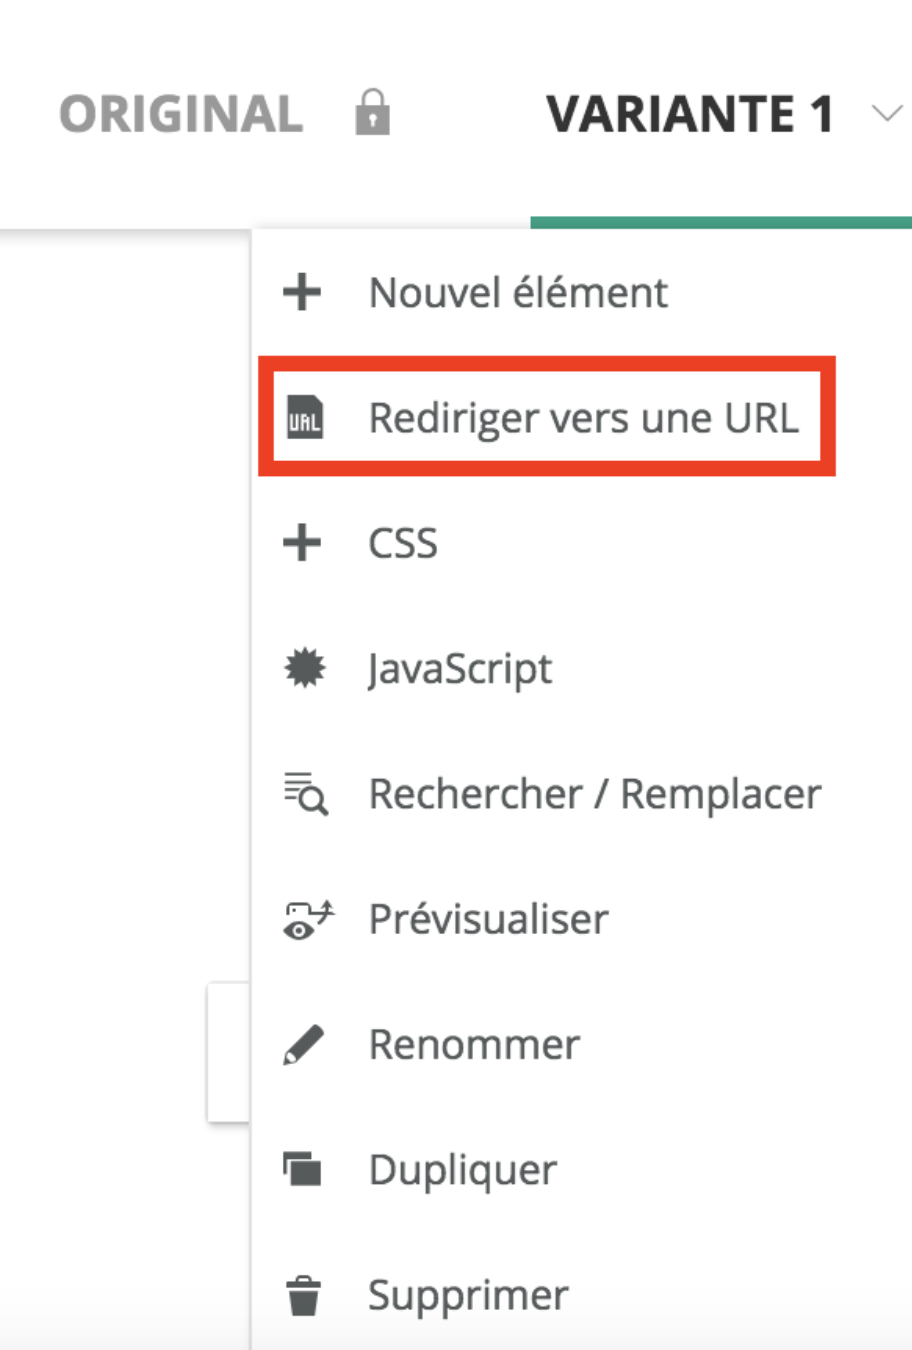Choose the JavaScript menu option

[460, 669]
